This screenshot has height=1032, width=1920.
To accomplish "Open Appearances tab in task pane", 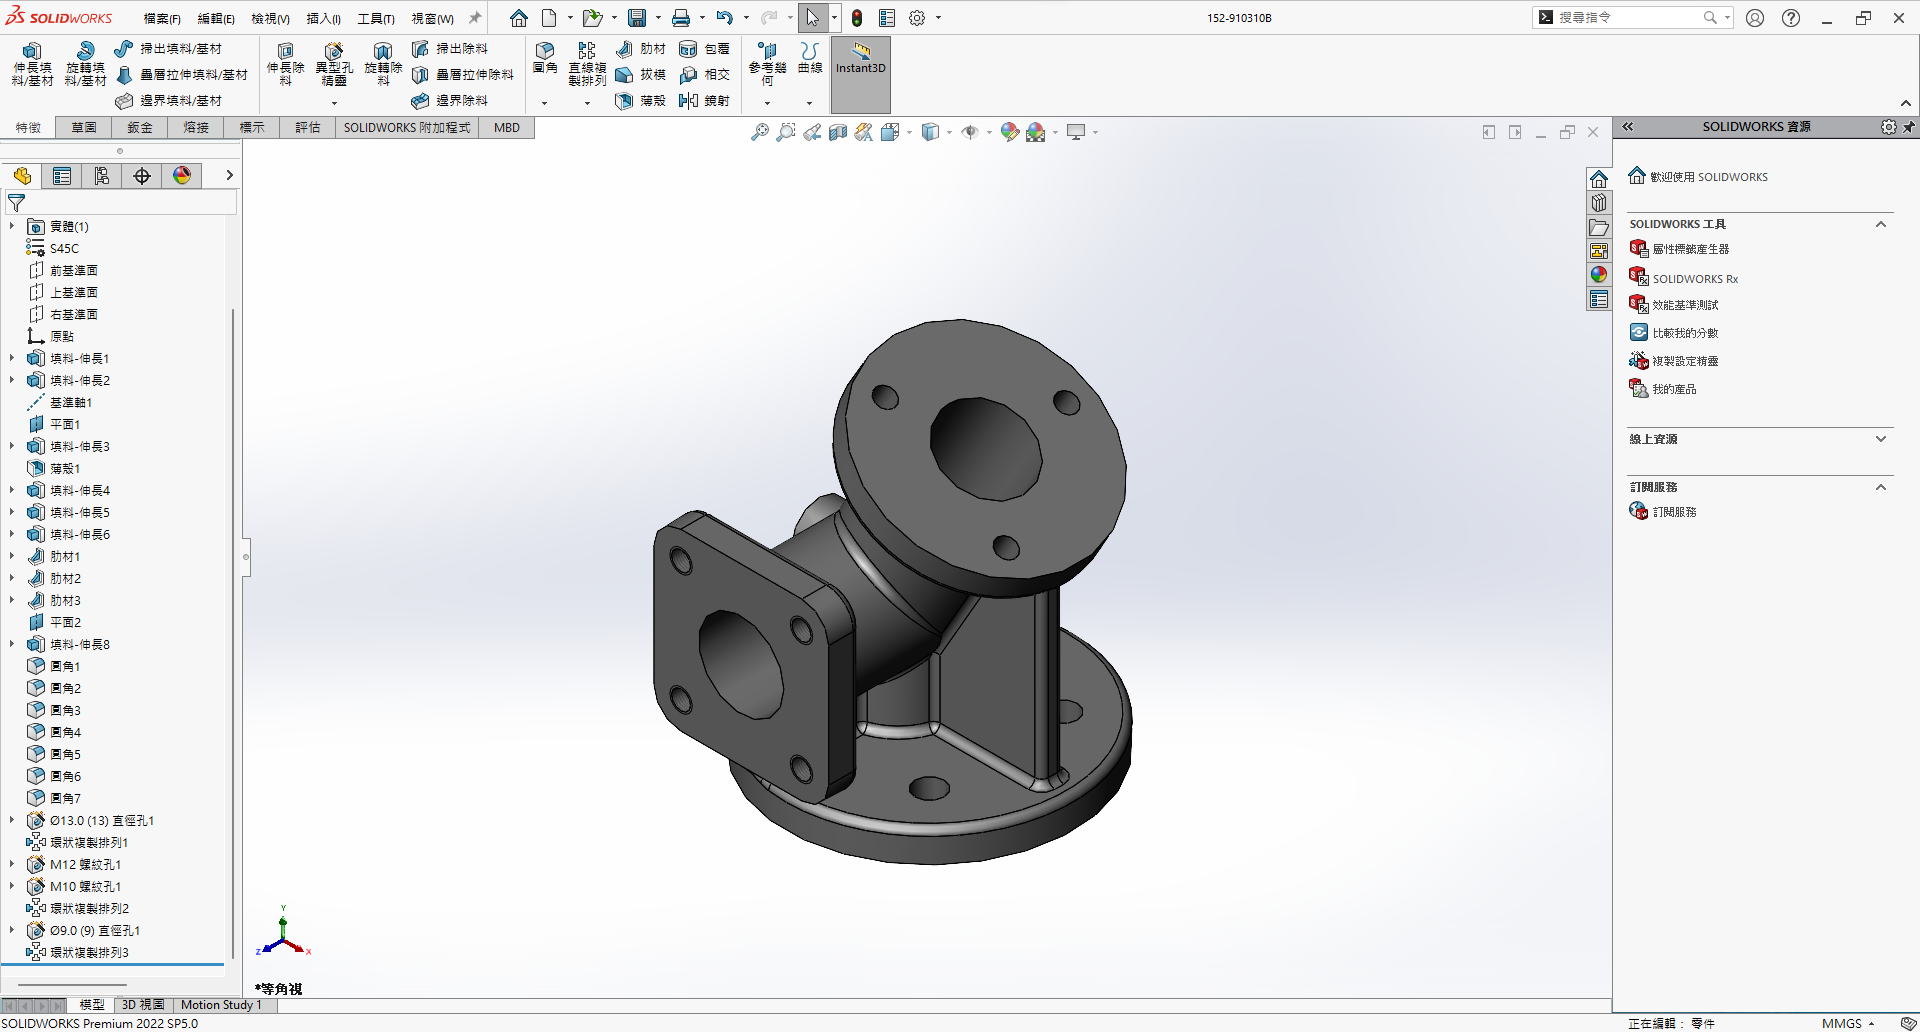I will [x=1599, y=275].
